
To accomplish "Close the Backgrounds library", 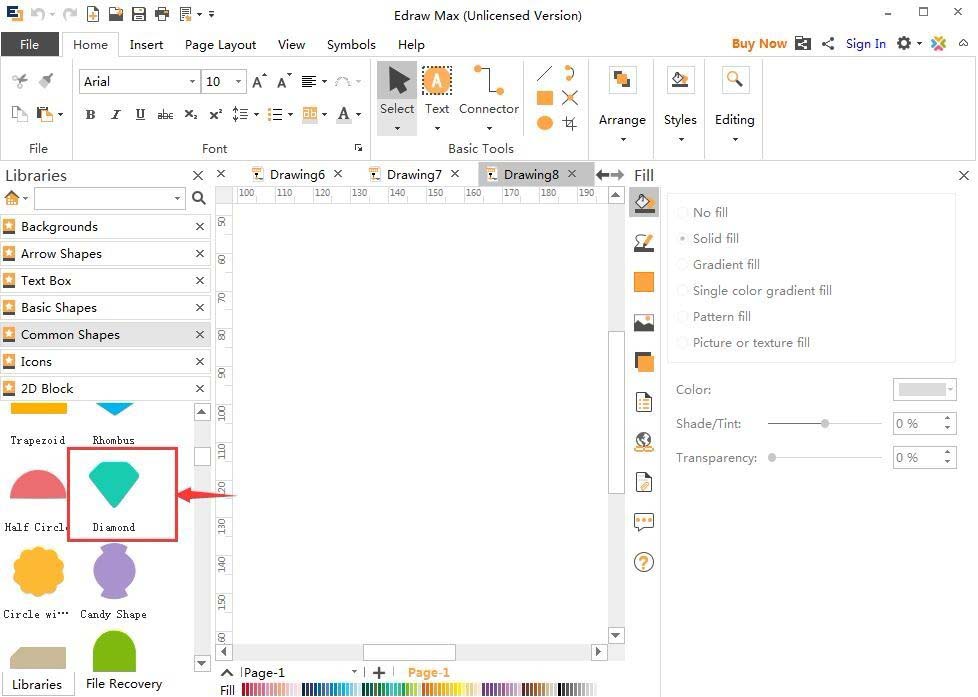I will click(200, 227).
